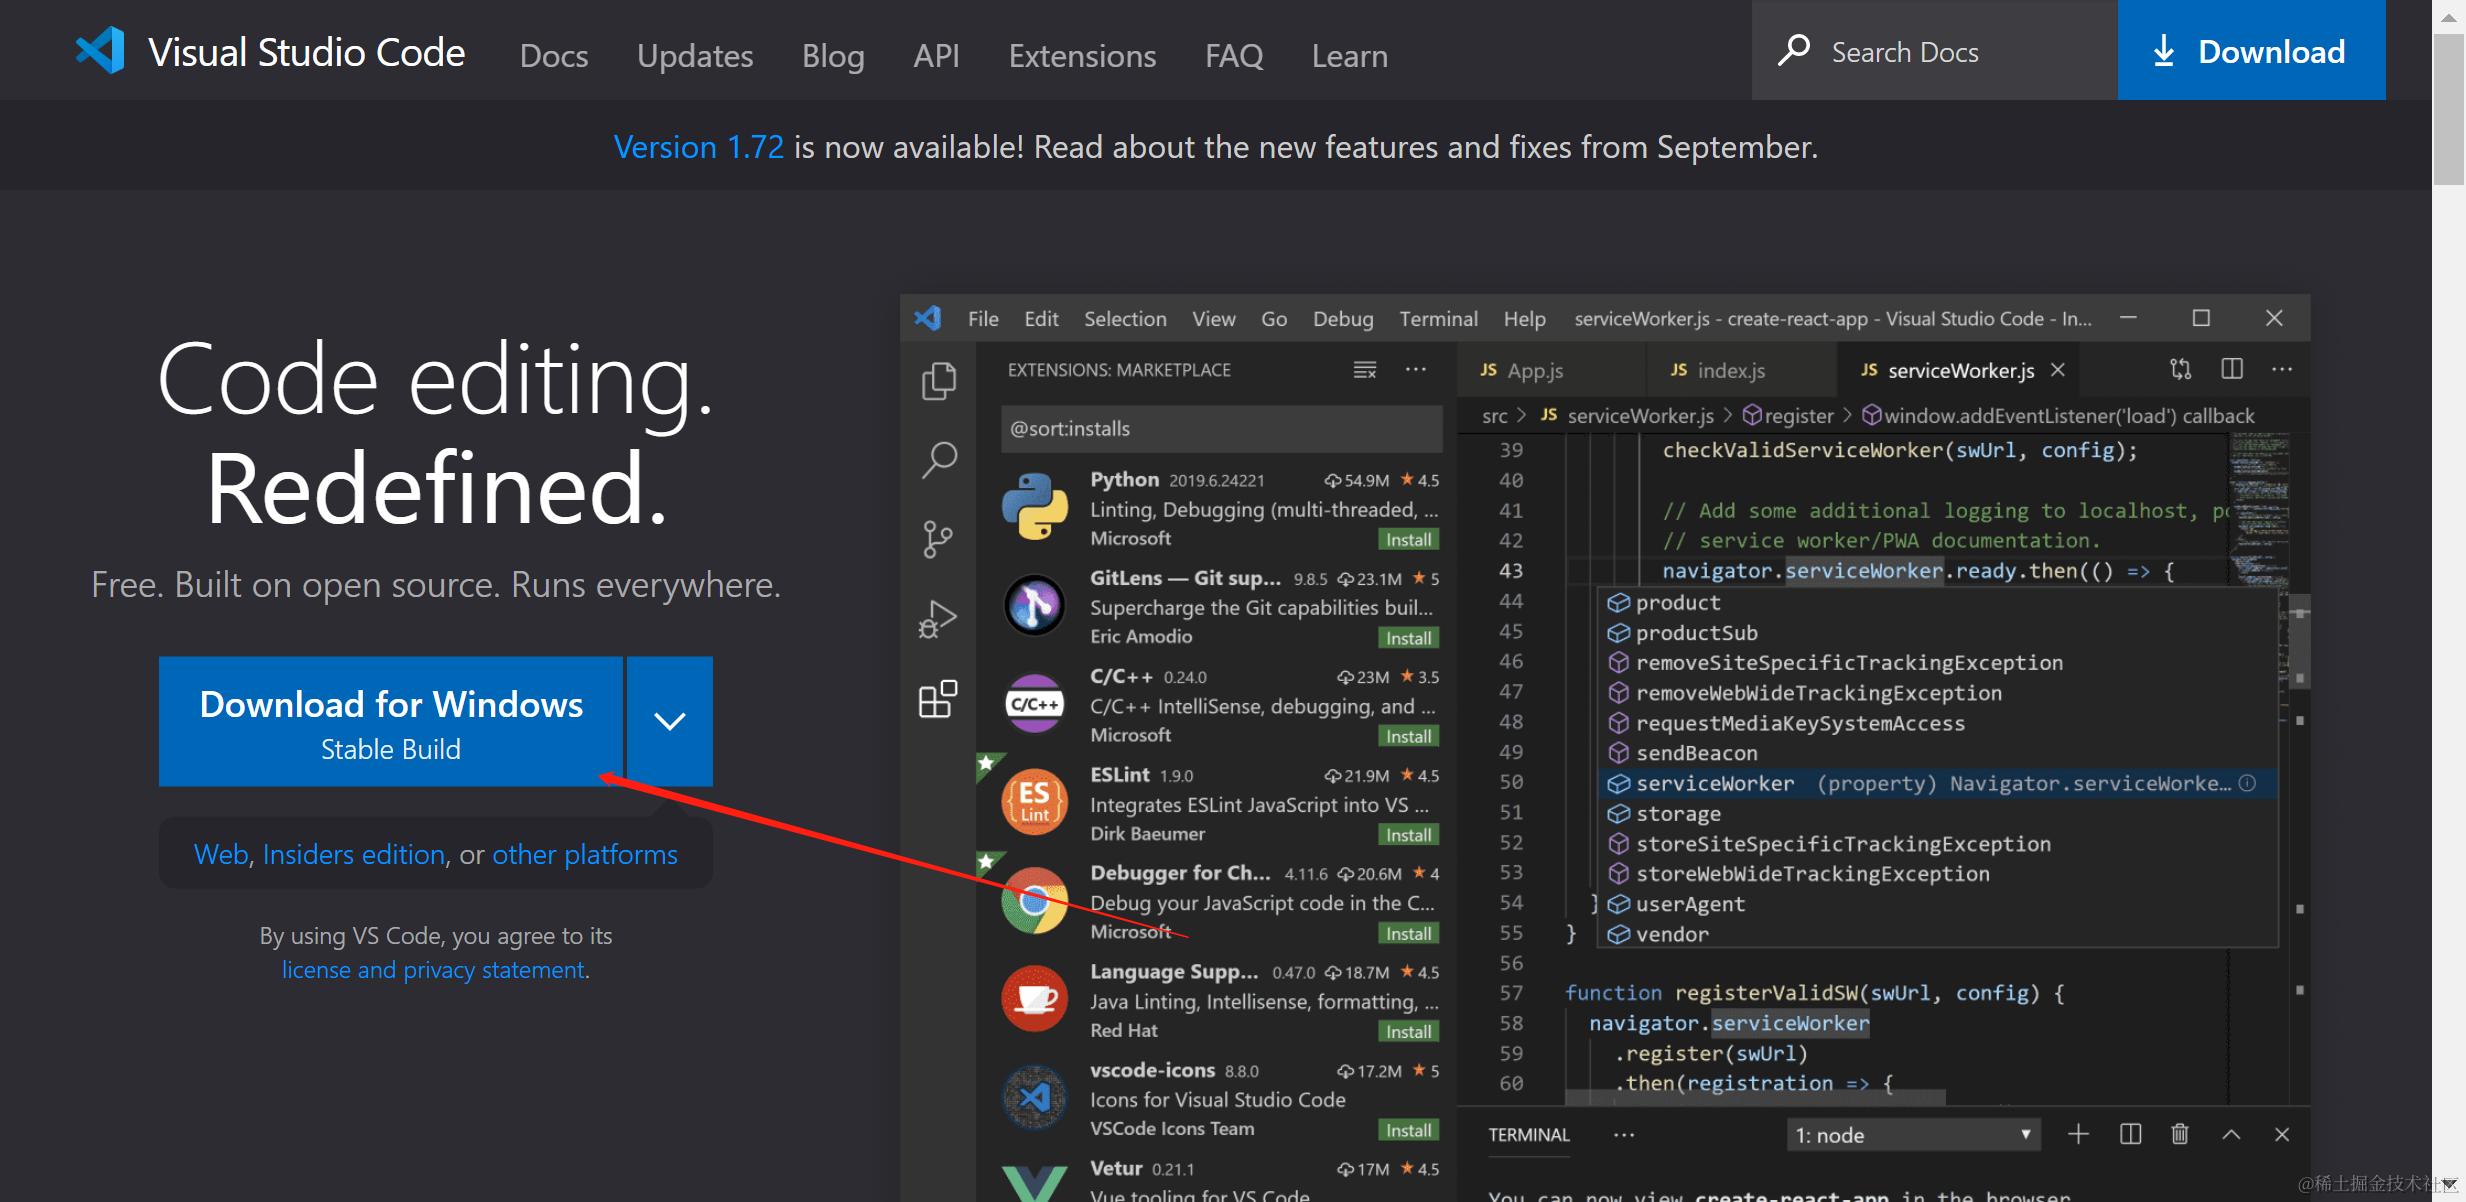Click the Python extension logo
This screenshot has height=1202, width=2466.
pyautogui.click(x=1035, y=507)
